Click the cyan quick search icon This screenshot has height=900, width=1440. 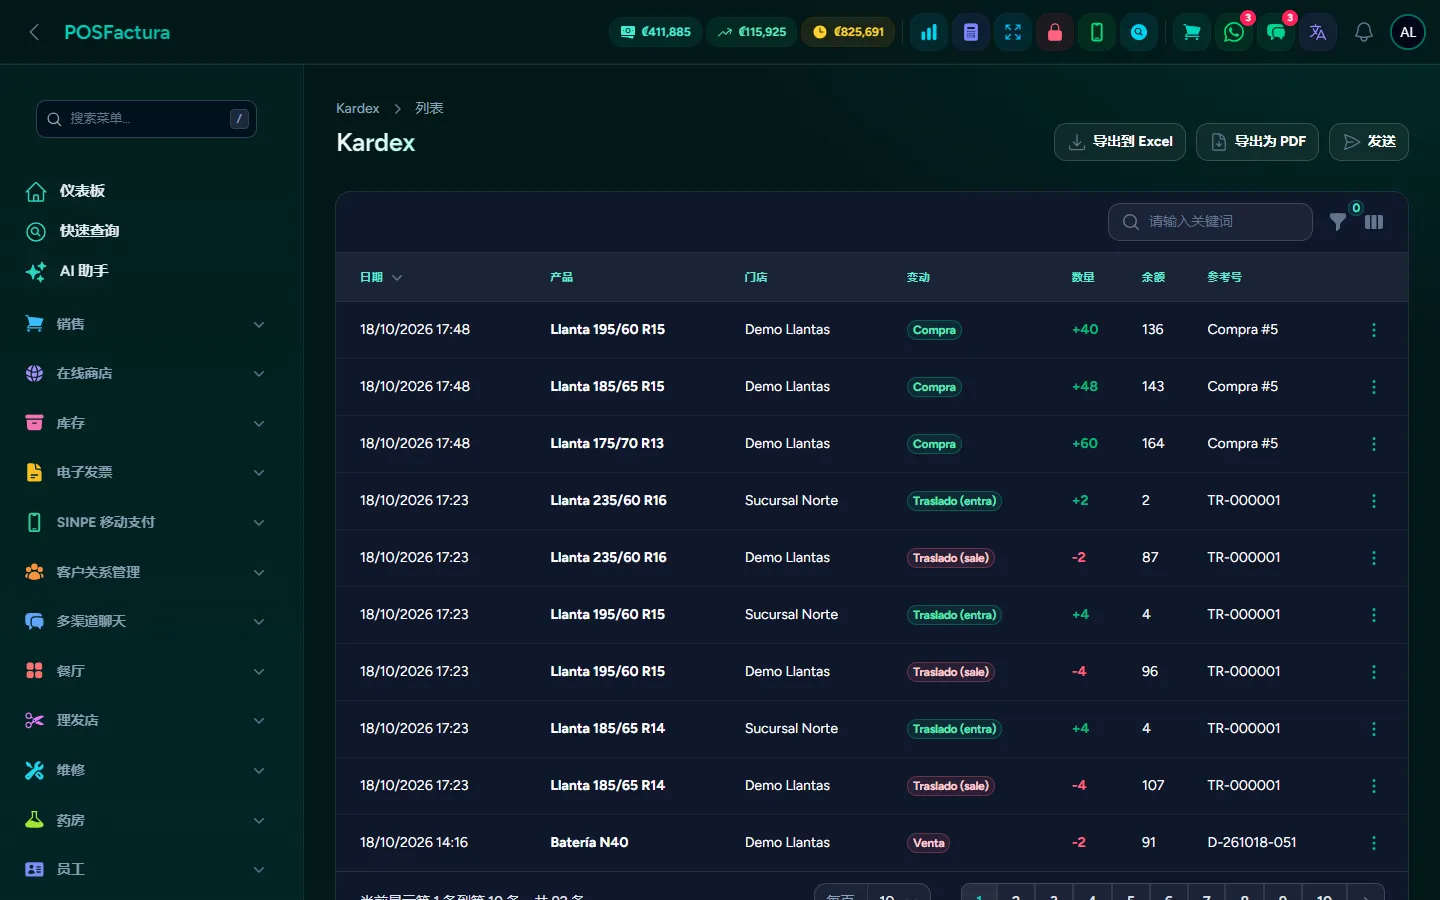[1139, 32]
